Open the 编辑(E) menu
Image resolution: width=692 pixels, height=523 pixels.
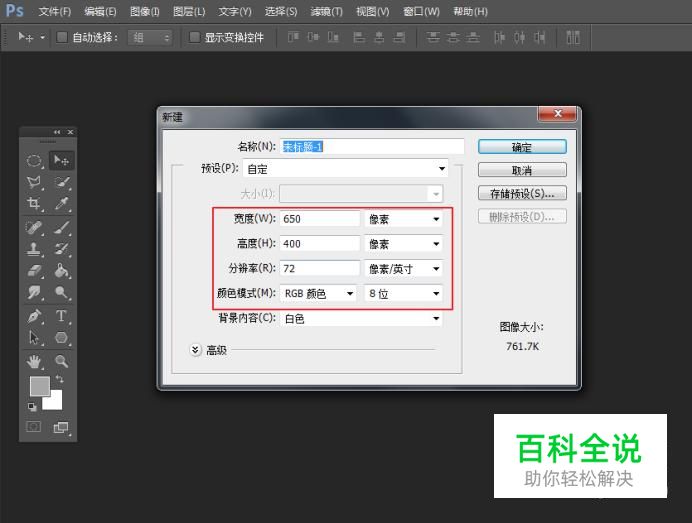coord(100,11)
